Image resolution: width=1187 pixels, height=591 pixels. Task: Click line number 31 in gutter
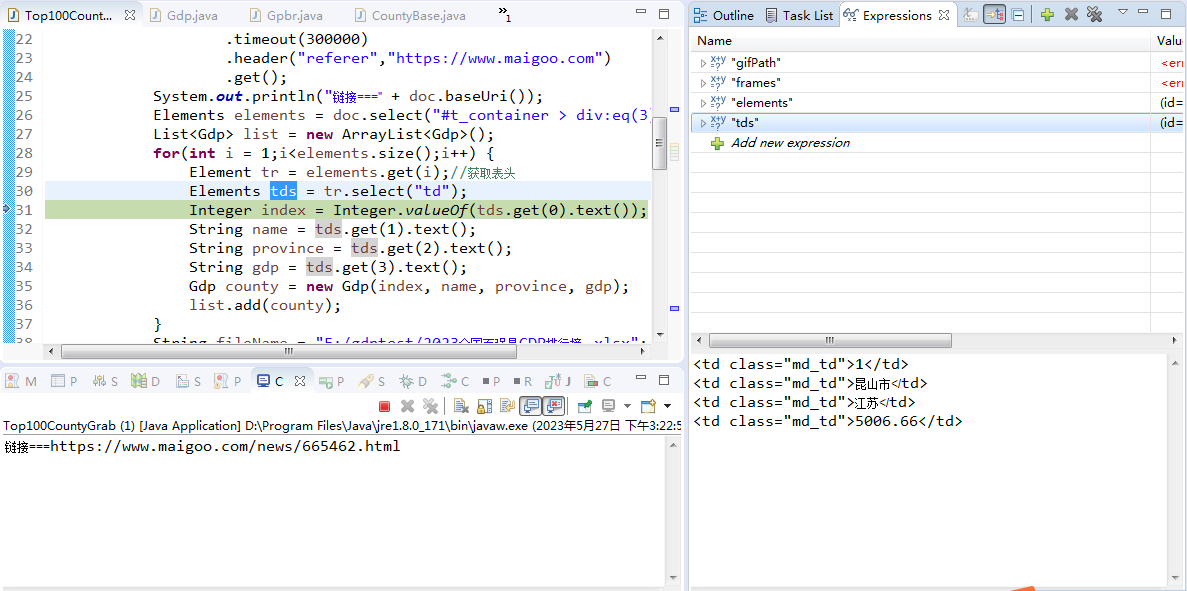click(24, 210)
